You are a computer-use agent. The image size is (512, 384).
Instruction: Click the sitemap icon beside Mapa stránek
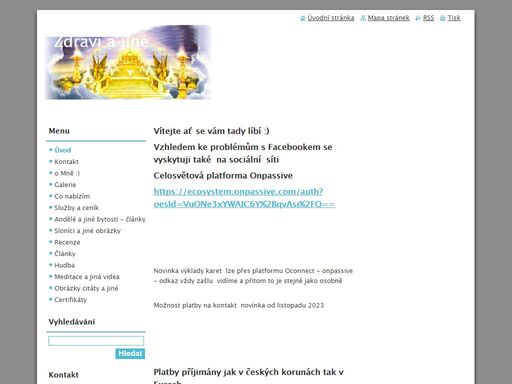[x=363, y=18]
